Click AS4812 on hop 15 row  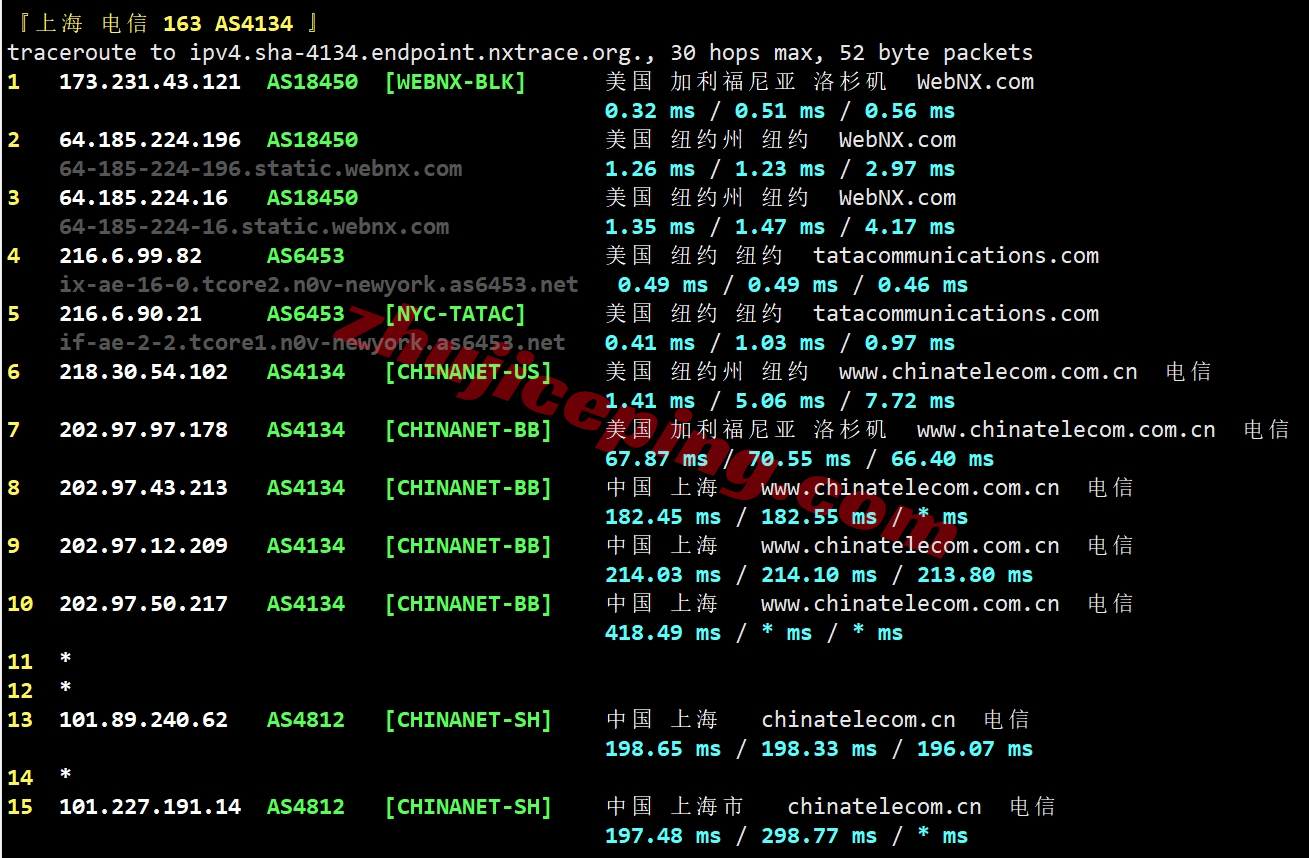pos(306,807)
